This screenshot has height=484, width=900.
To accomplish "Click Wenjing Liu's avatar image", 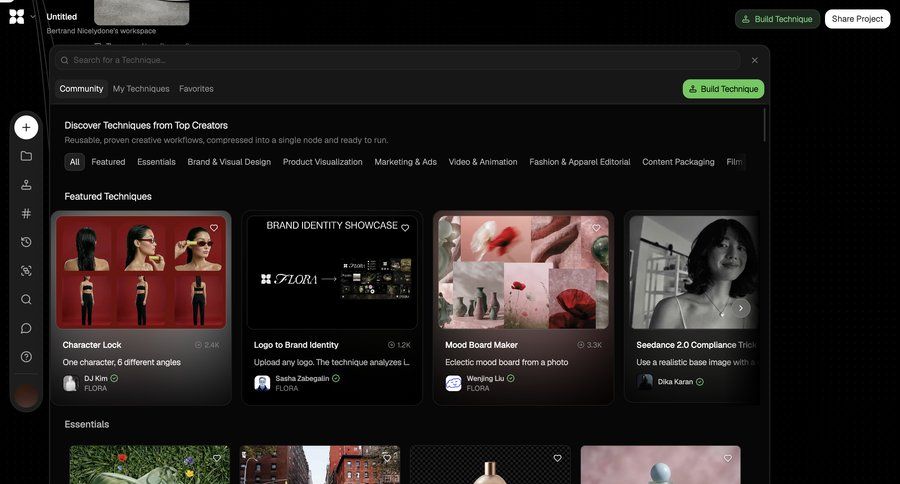I will (x=453, y=383).
